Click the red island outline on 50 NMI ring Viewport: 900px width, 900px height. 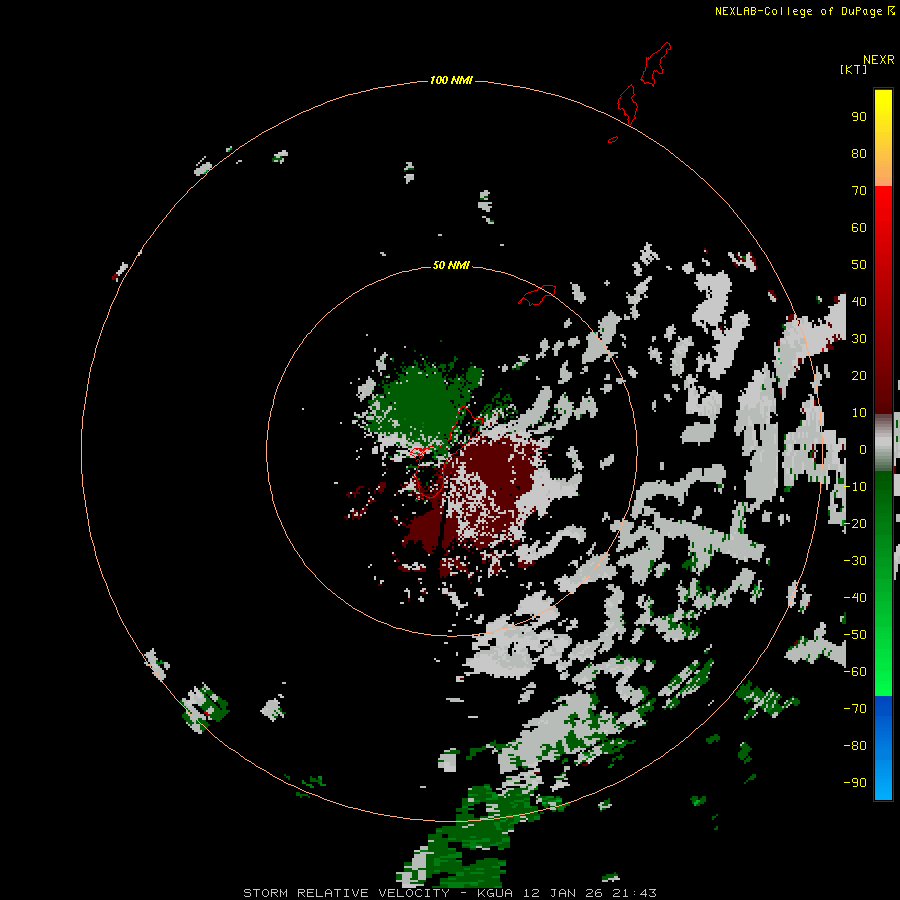click(x=538, y=295)
